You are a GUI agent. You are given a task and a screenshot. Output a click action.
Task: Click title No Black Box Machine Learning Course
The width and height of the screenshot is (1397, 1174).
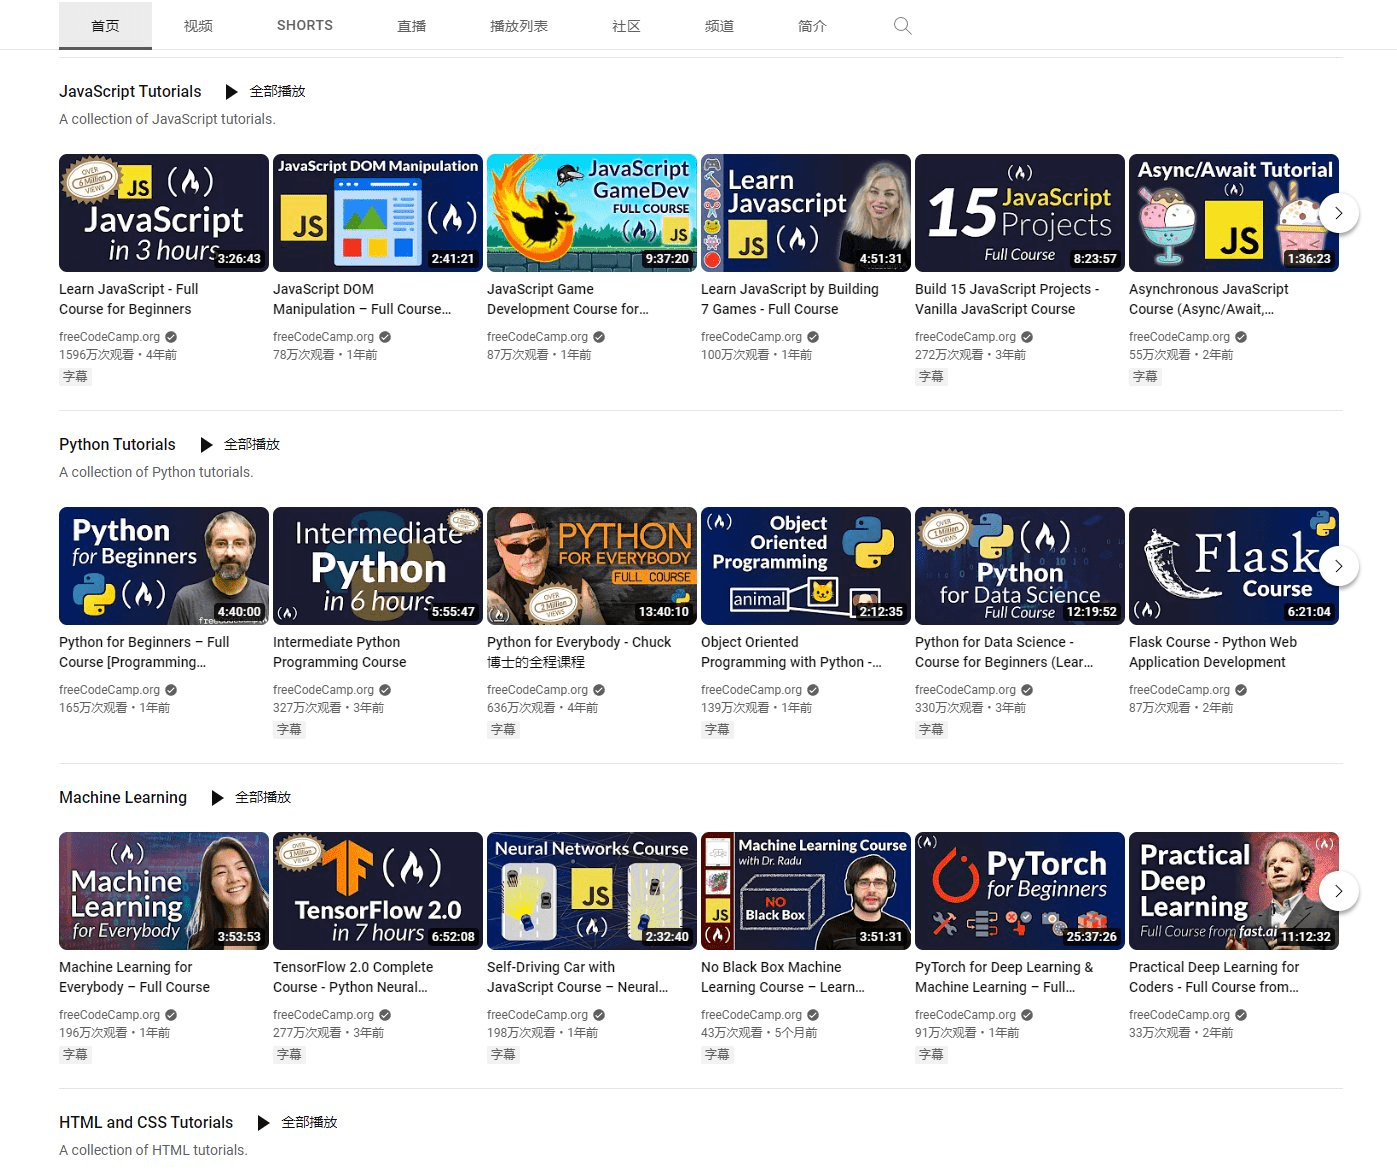click(783, 977)
